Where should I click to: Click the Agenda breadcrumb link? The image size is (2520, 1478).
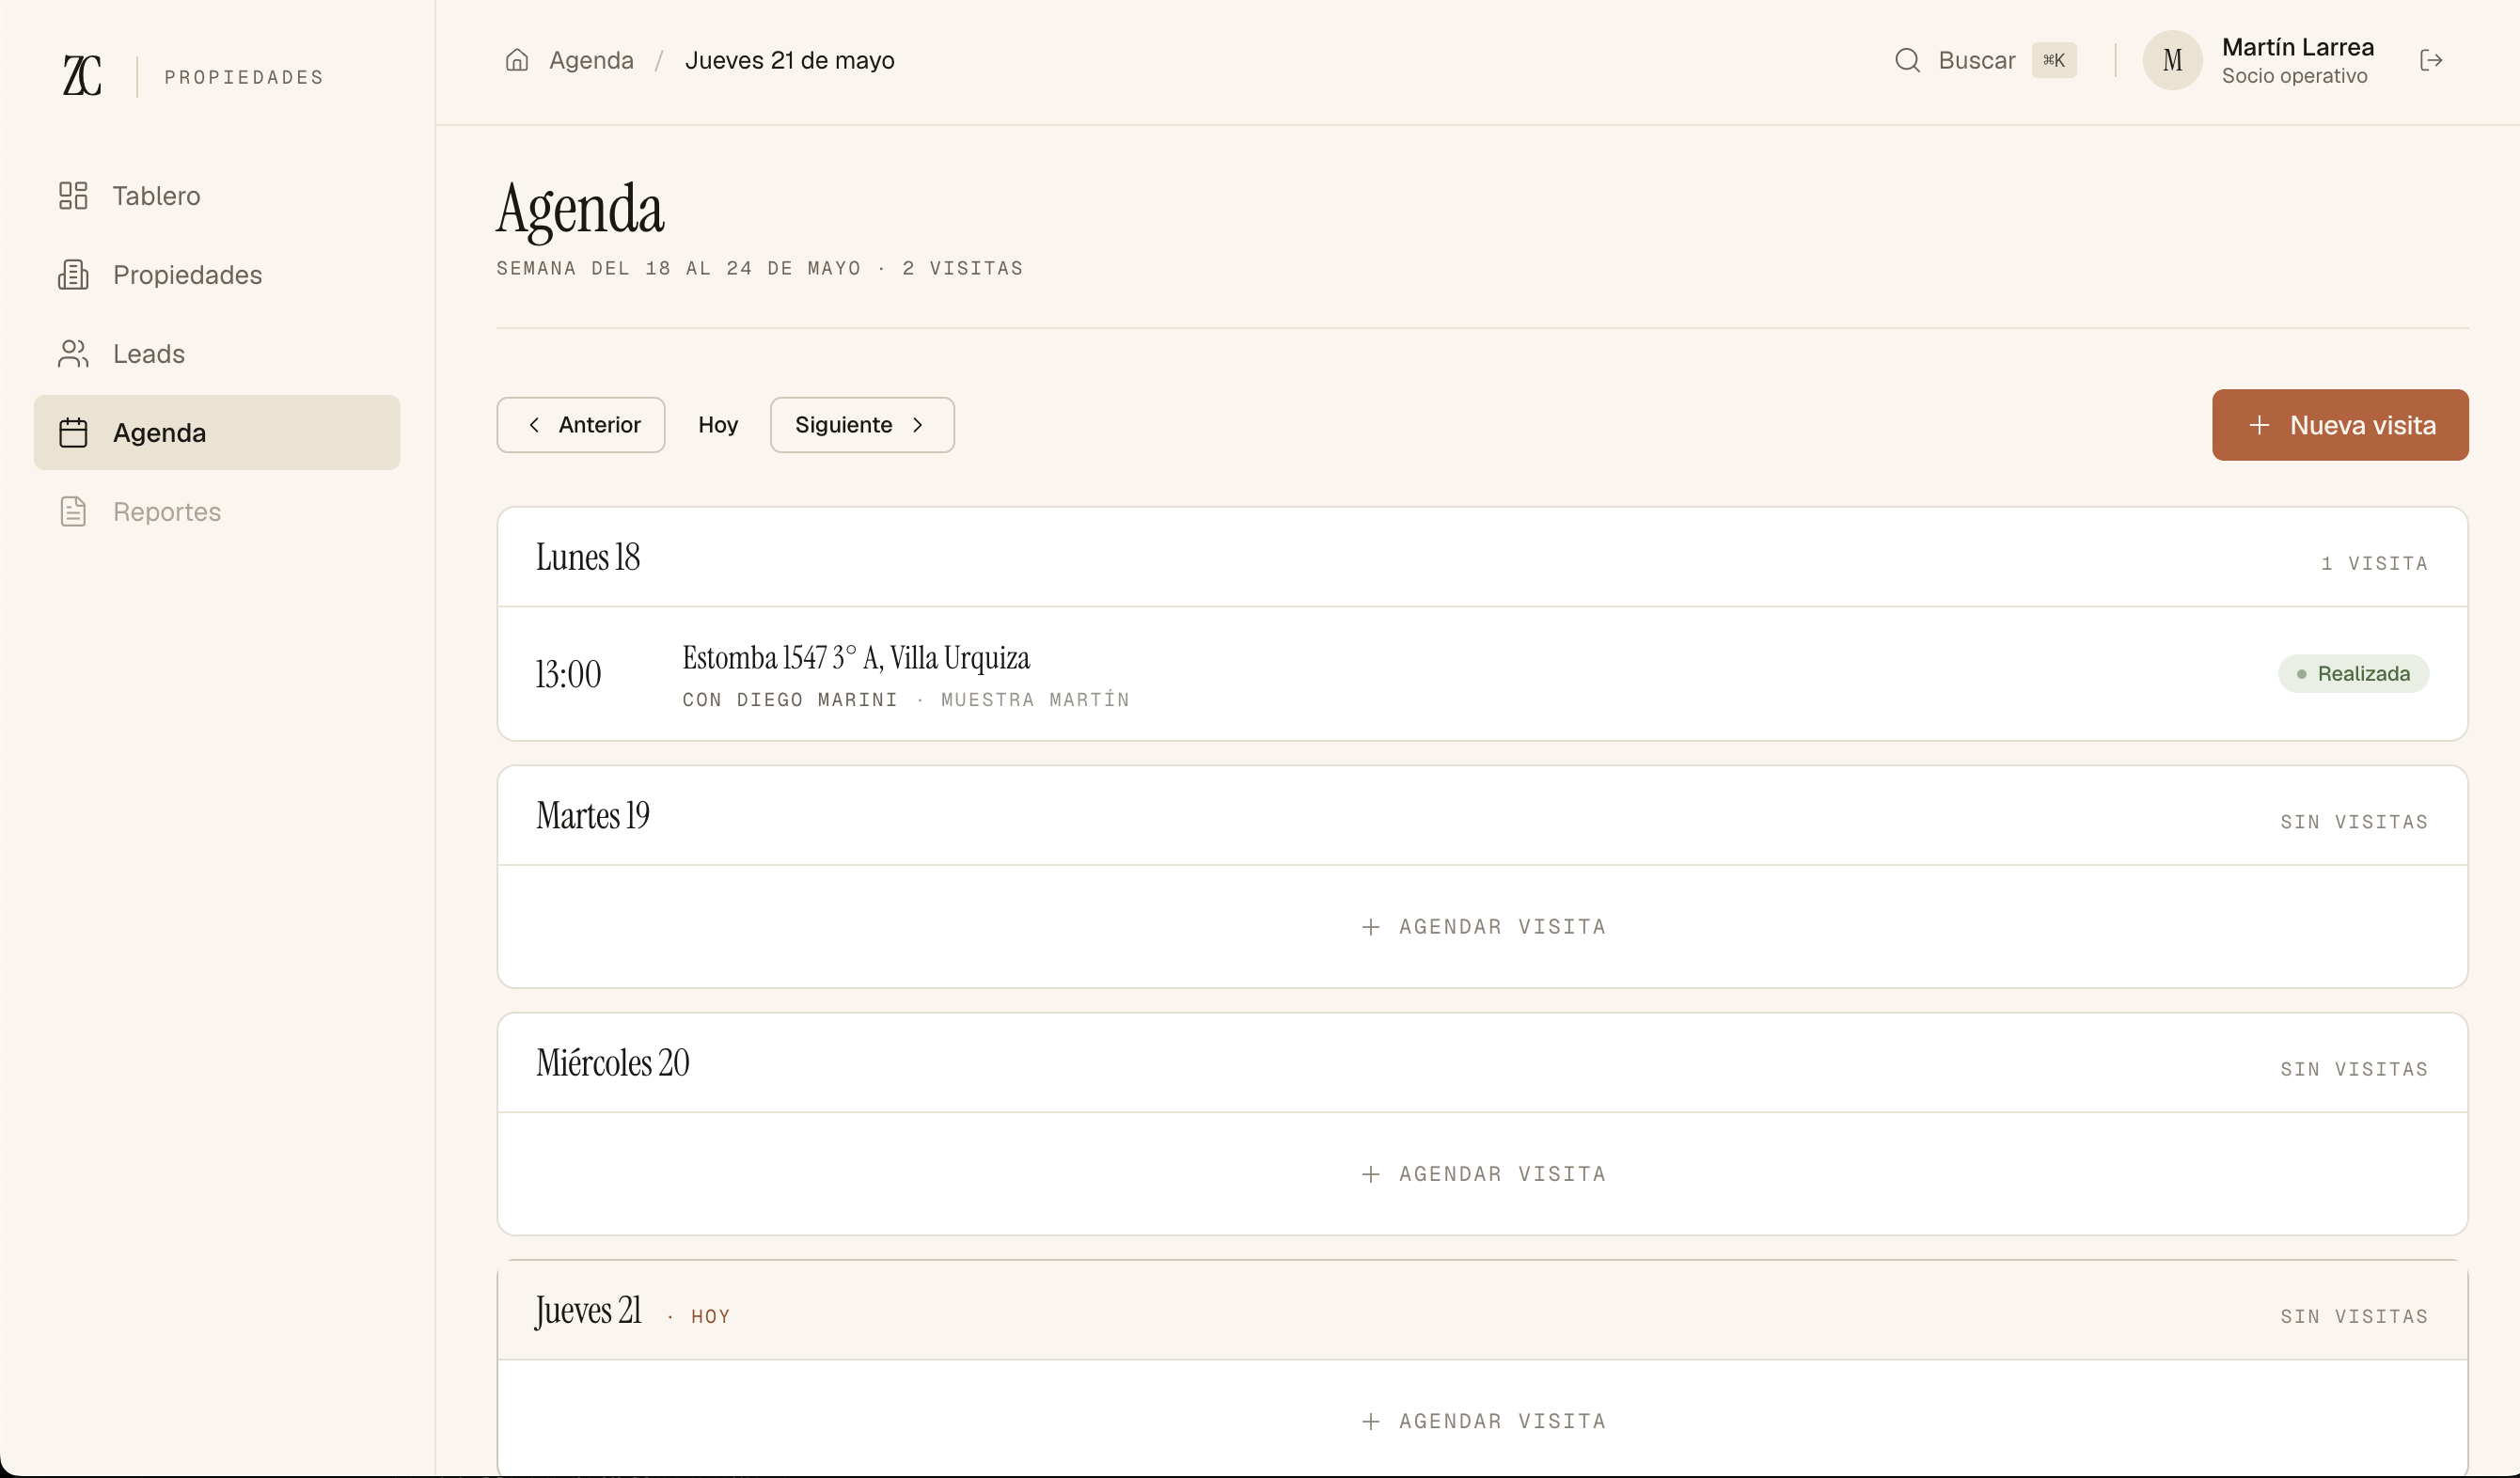point(591,60)
